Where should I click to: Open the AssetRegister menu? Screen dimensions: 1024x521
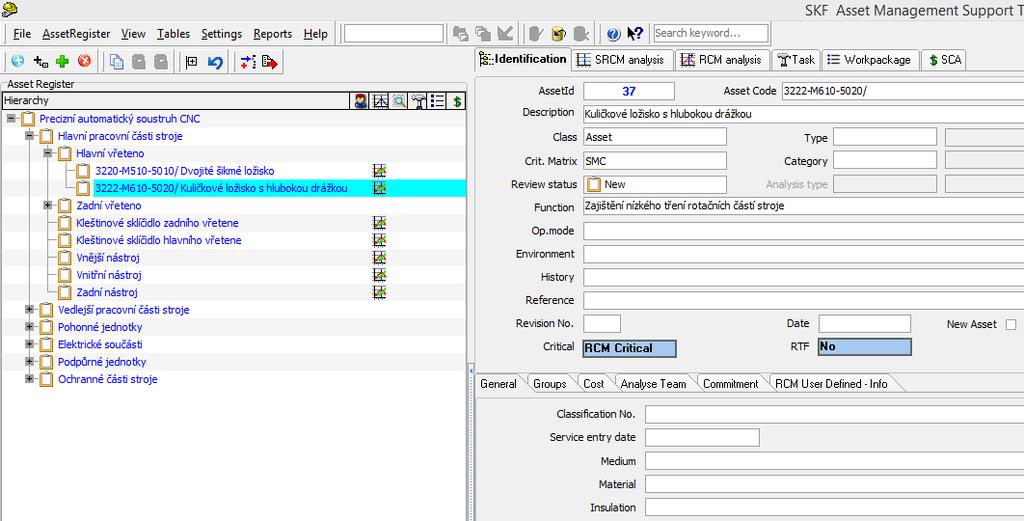pyautogui.click(x=76, y=34)
